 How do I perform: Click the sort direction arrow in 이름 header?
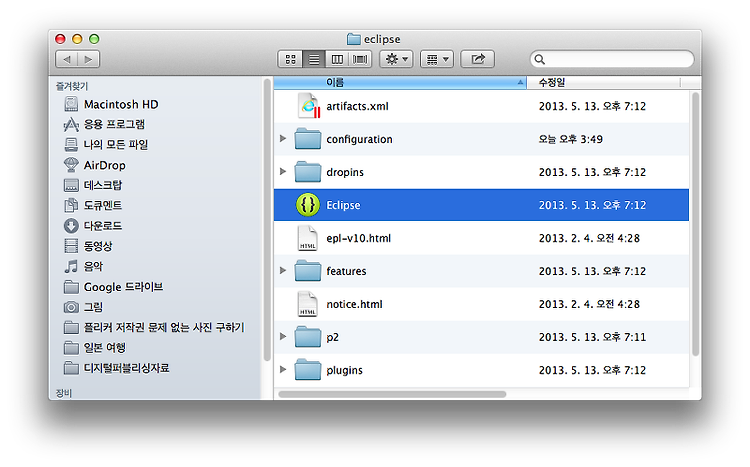(x=520, y=83)
